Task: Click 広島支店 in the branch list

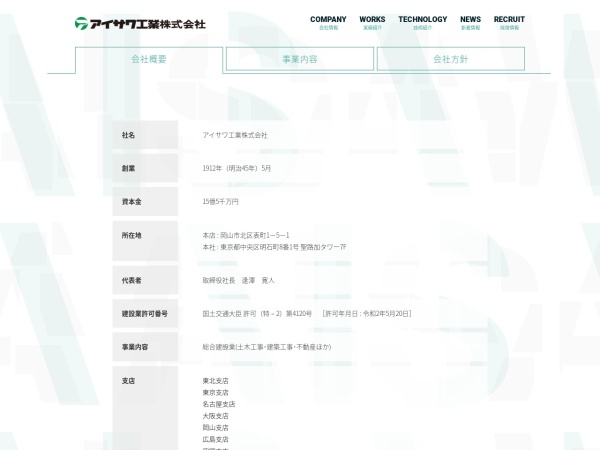Action: tap(215, 439)
